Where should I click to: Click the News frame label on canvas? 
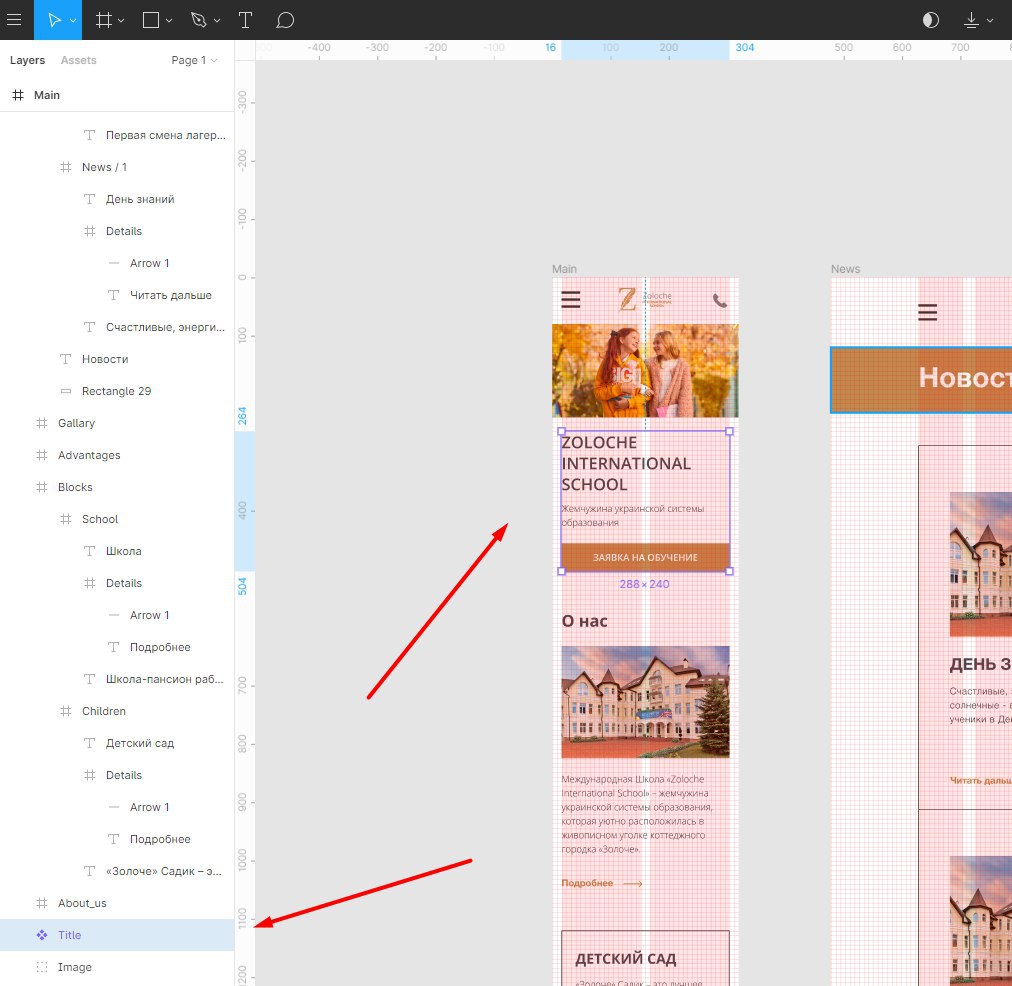click(845, 269)
